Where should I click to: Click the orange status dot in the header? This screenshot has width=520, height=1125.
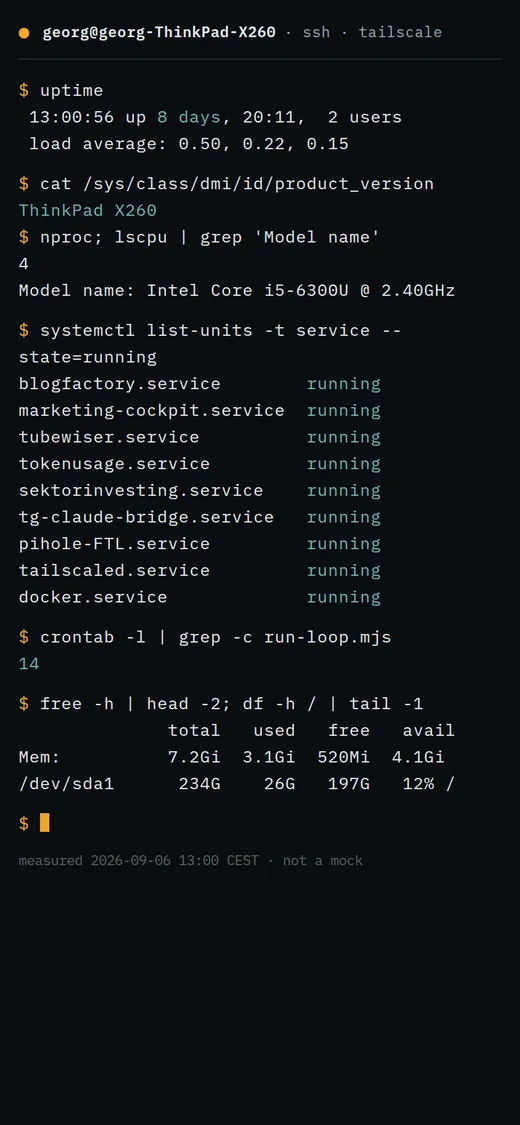[x=24, y=33]
